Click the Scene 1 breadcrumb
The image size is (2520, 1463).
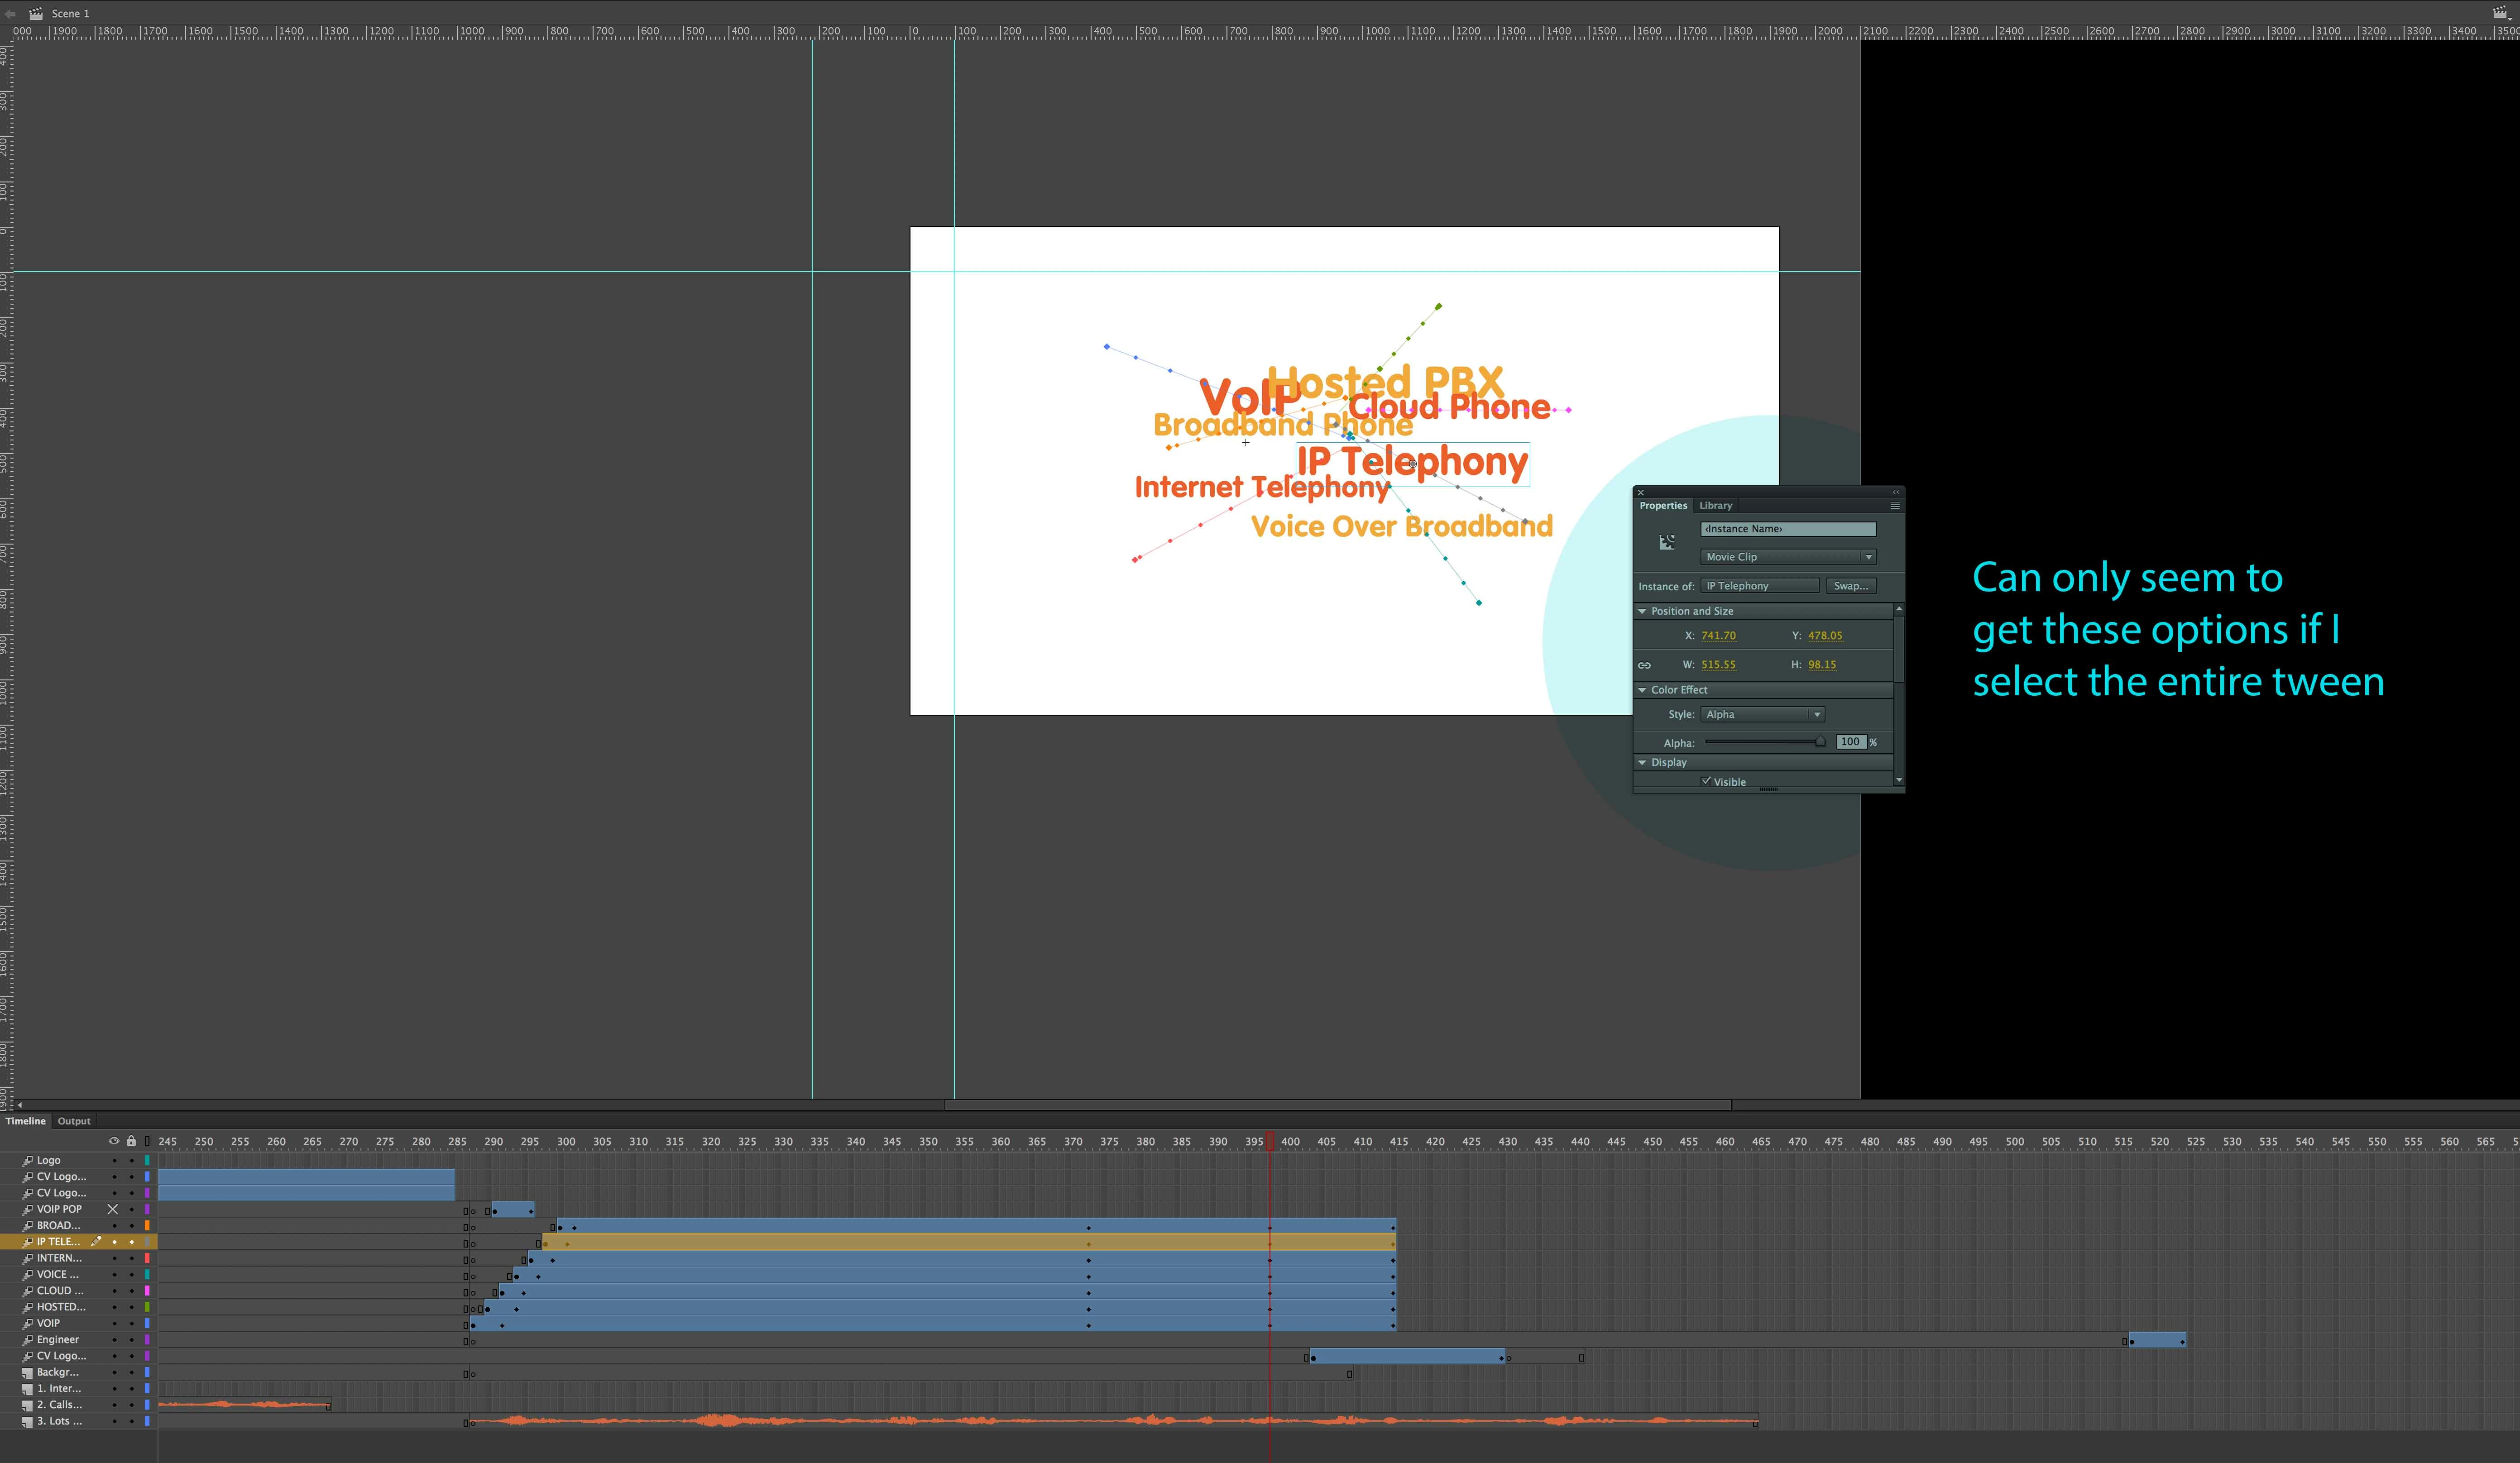click(70, 13)
